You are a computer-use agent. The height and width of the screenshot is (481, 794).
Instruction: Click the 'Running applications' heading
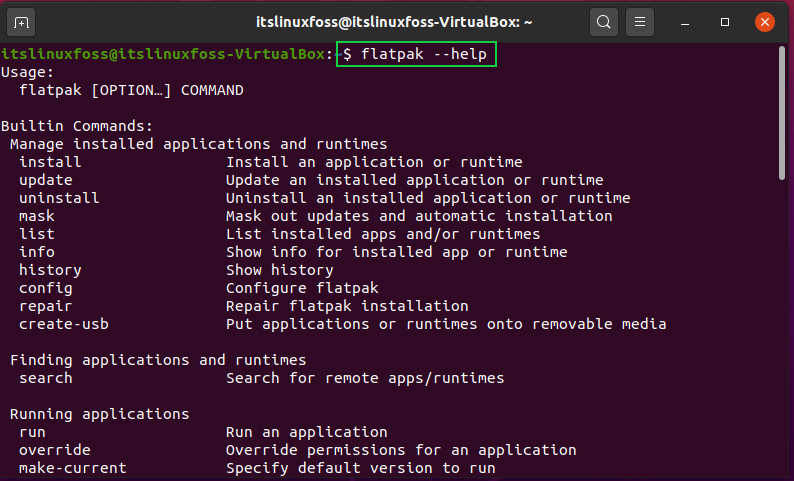coord(99,414)
